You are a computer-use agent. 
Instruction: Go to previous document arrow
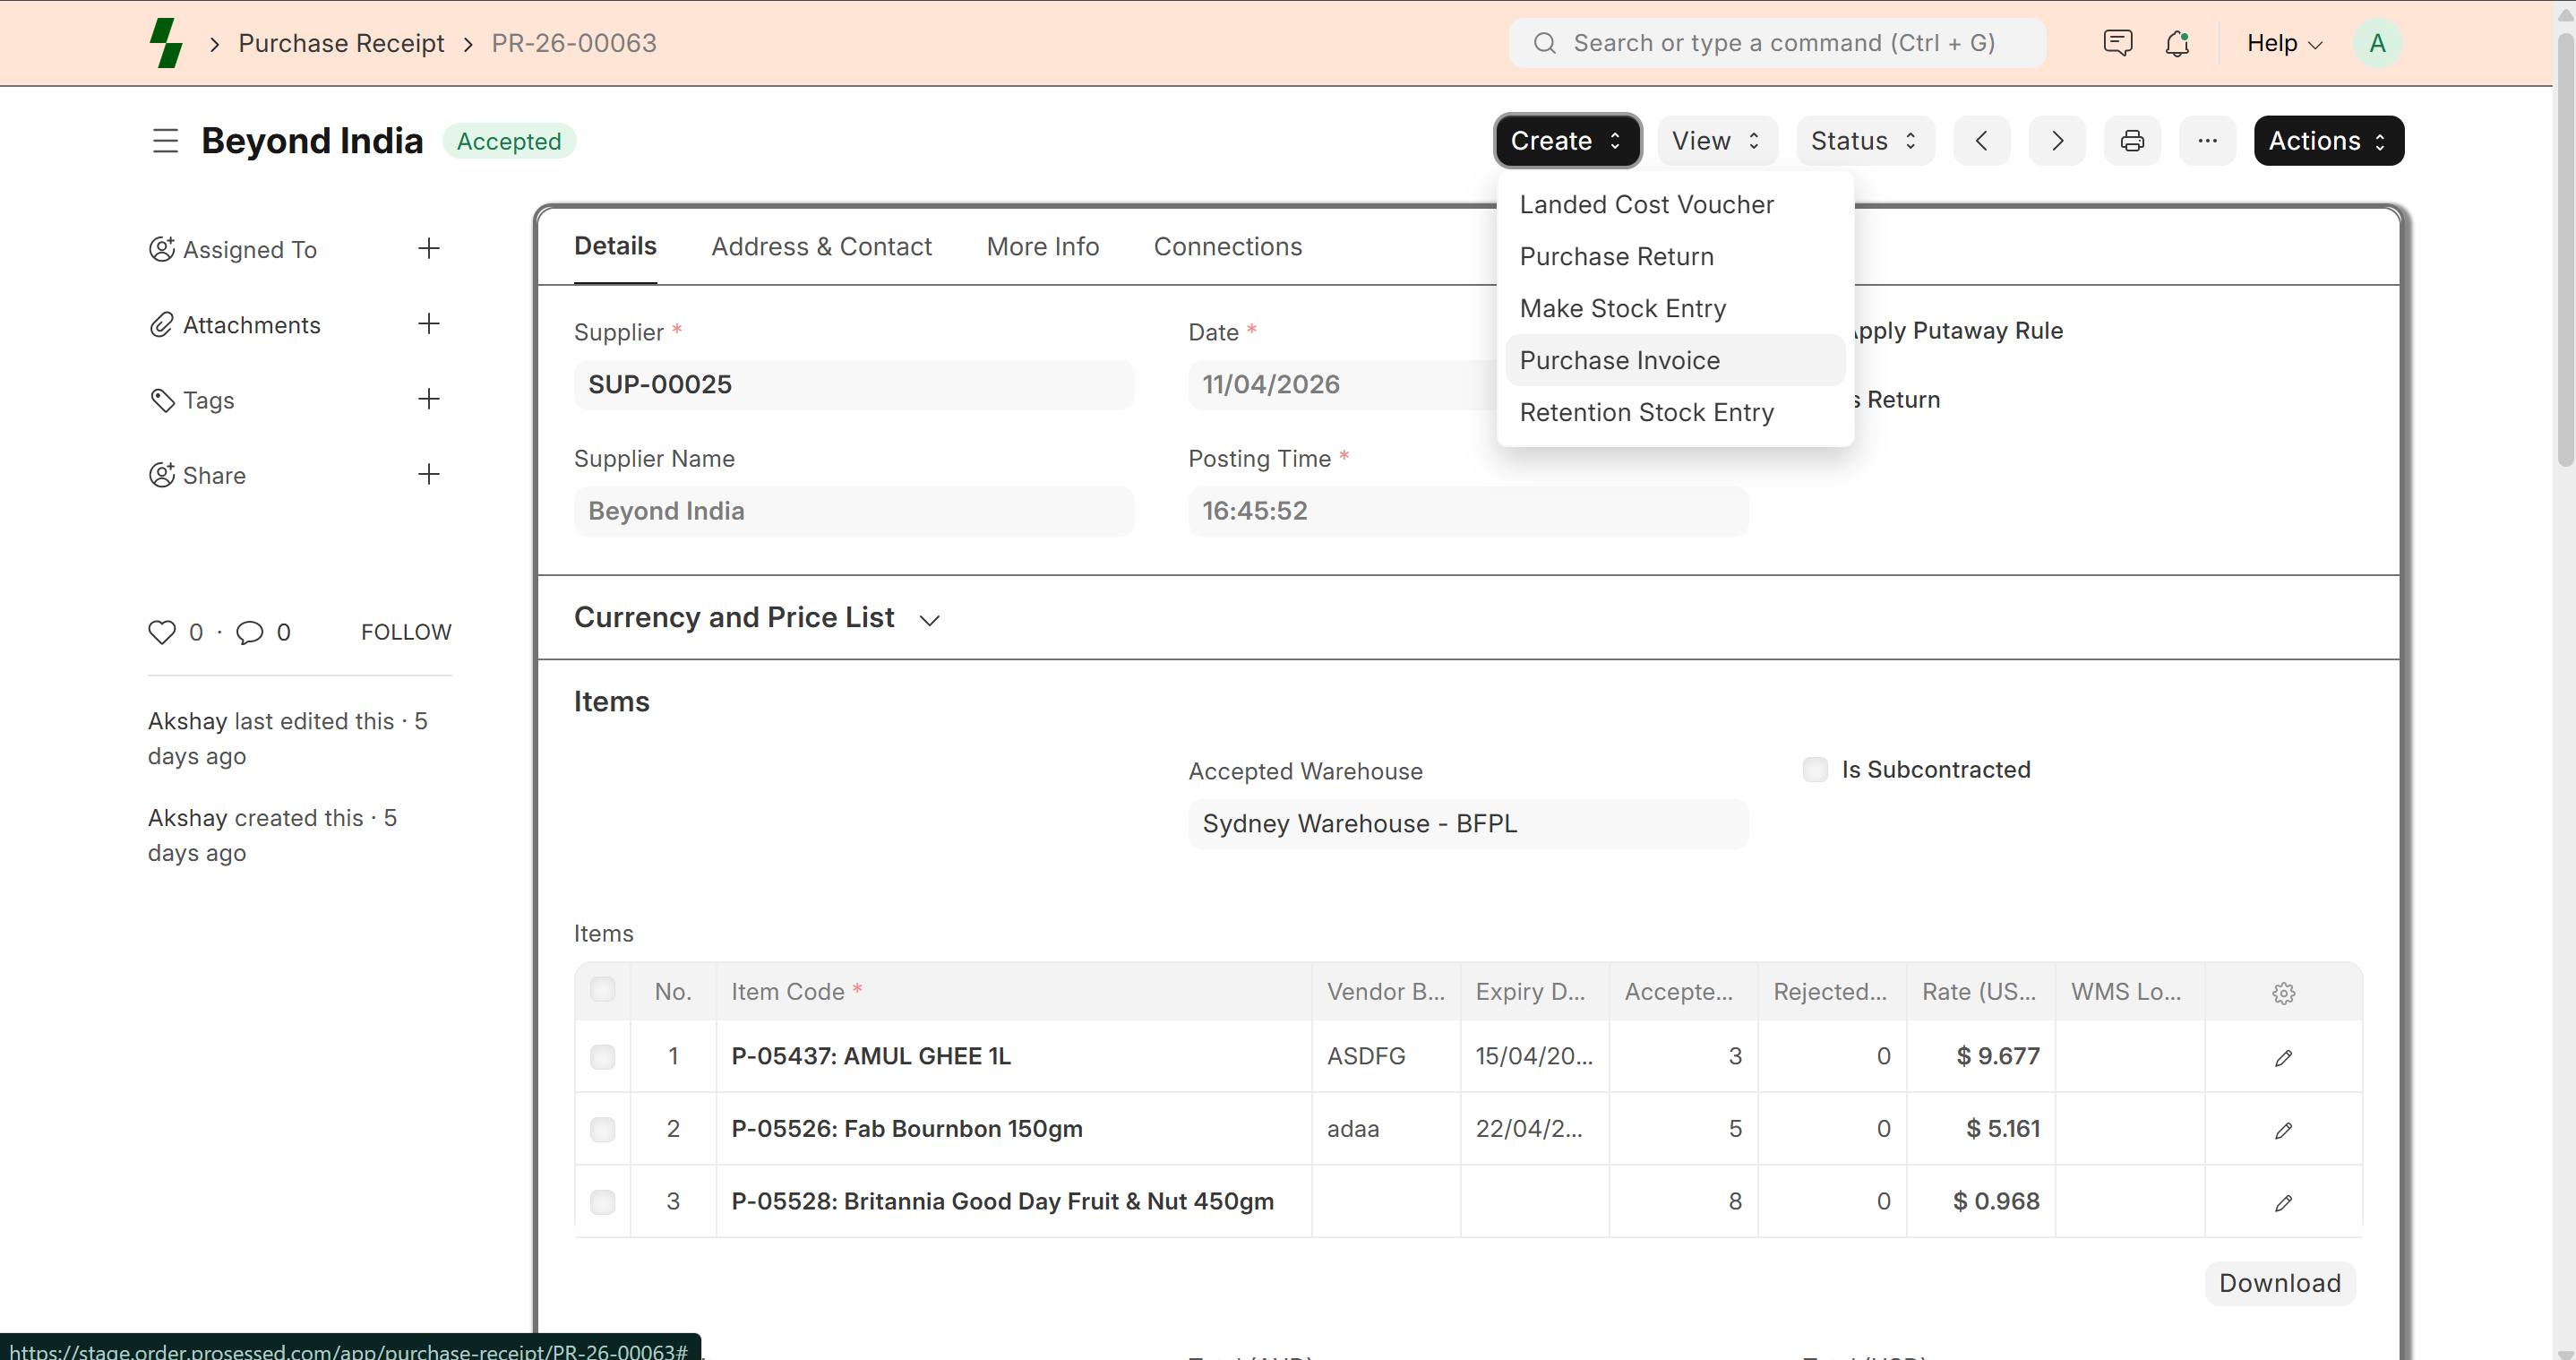point(1981,141)
